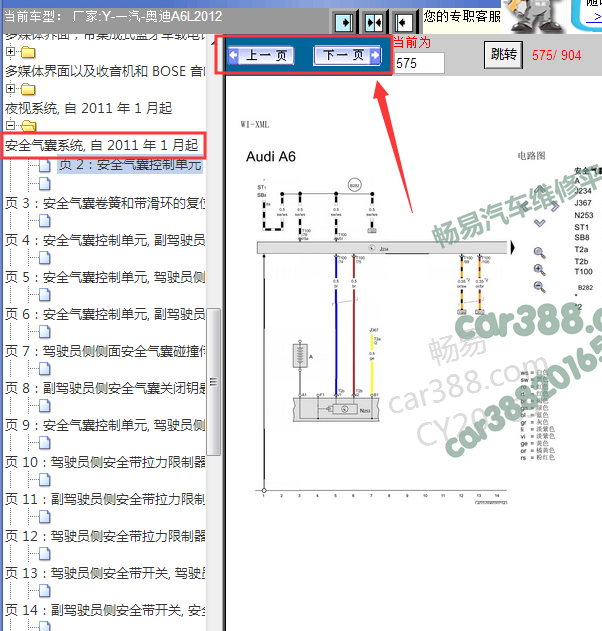The height and width of the screenshot is (631, 602).
Task: Open 页 2 : 安全气囊控制单元
Action: pos(130,165)
